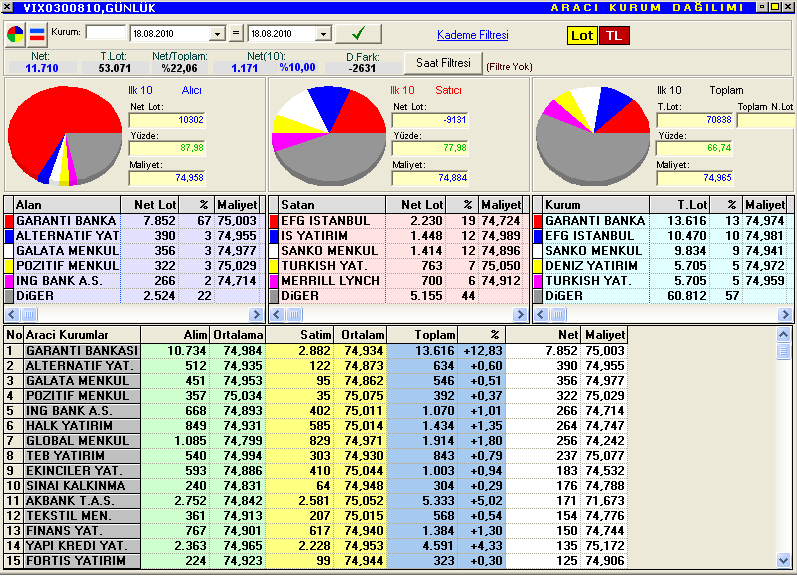797x577 pixels.
Task: Click POZITIF MENKUL yellow color swatch
Action: point(9,266)
